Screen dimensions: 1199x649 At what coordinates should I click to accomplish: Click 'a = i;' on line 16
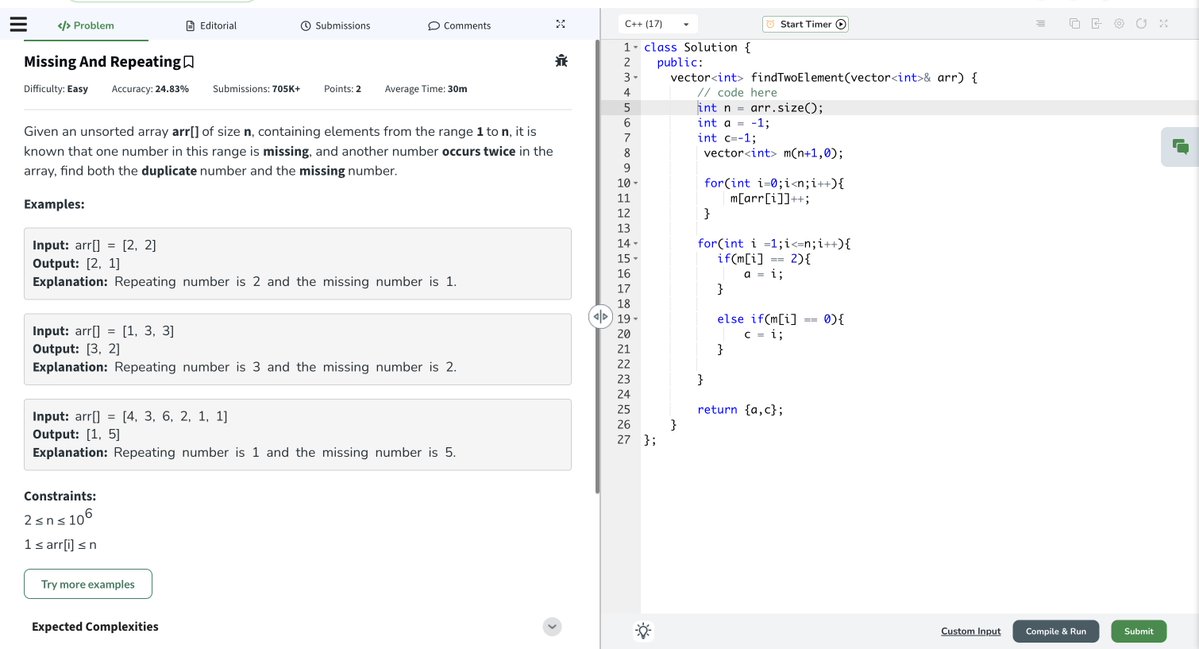763,274
